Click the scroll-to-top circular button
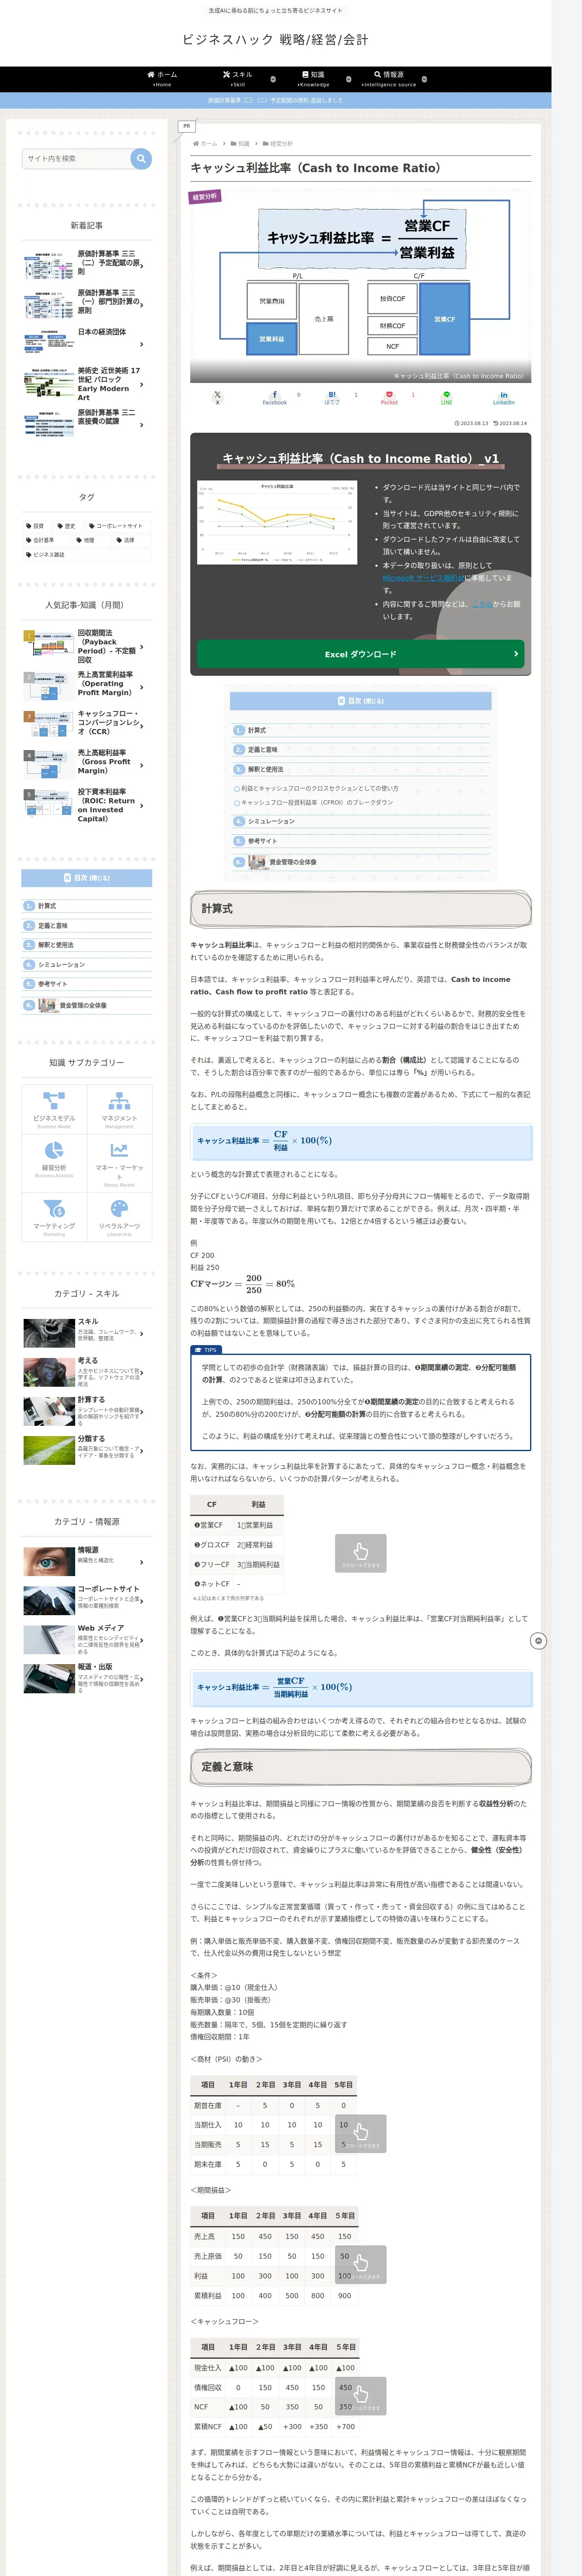This screenshot has height=2576, width=582. tap(538, 1641)
